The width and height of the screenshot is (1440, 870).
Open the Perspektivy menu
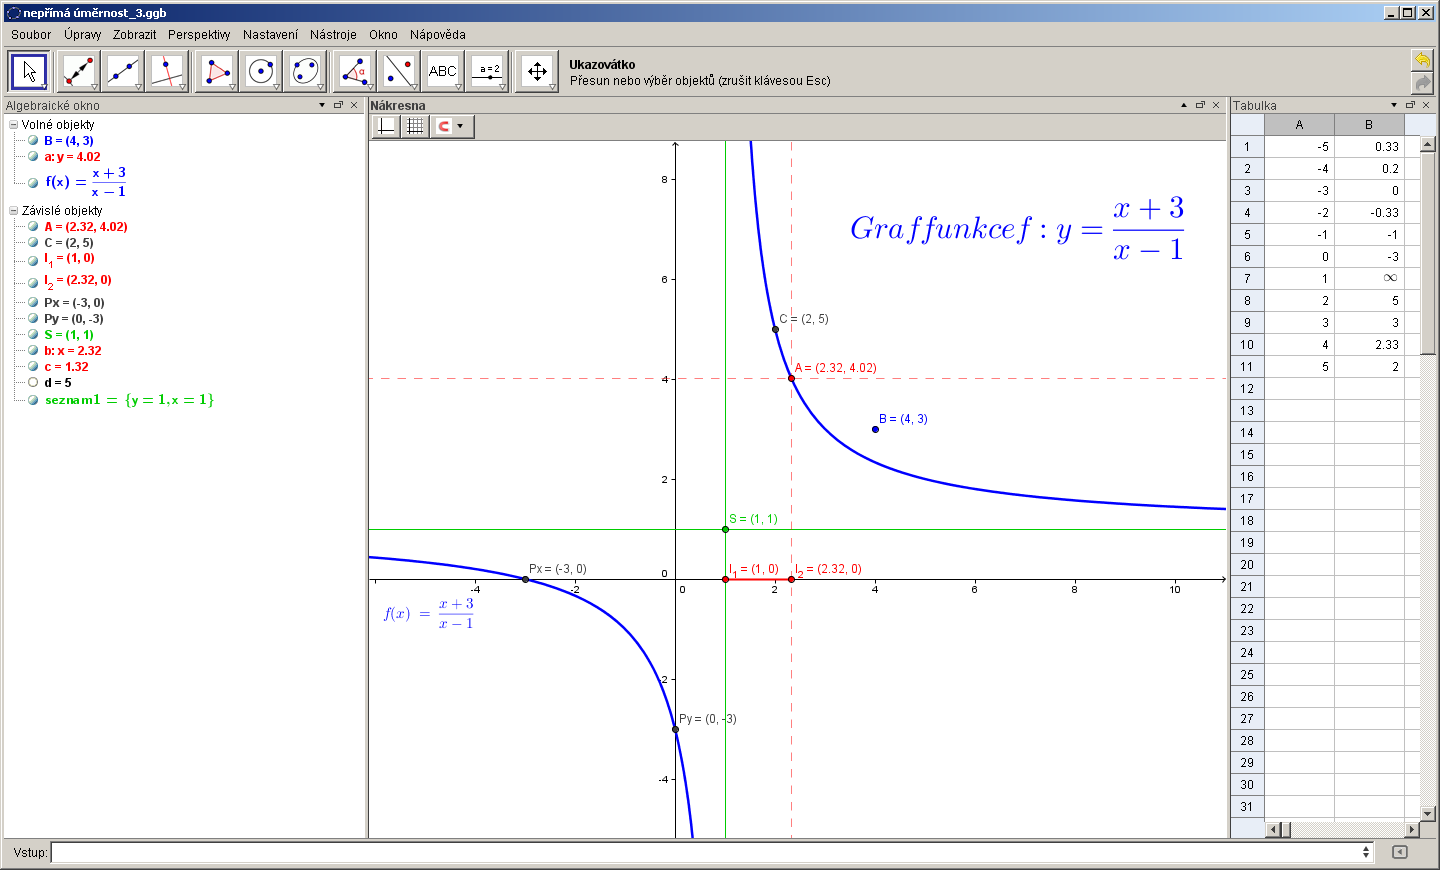point(199,34)
